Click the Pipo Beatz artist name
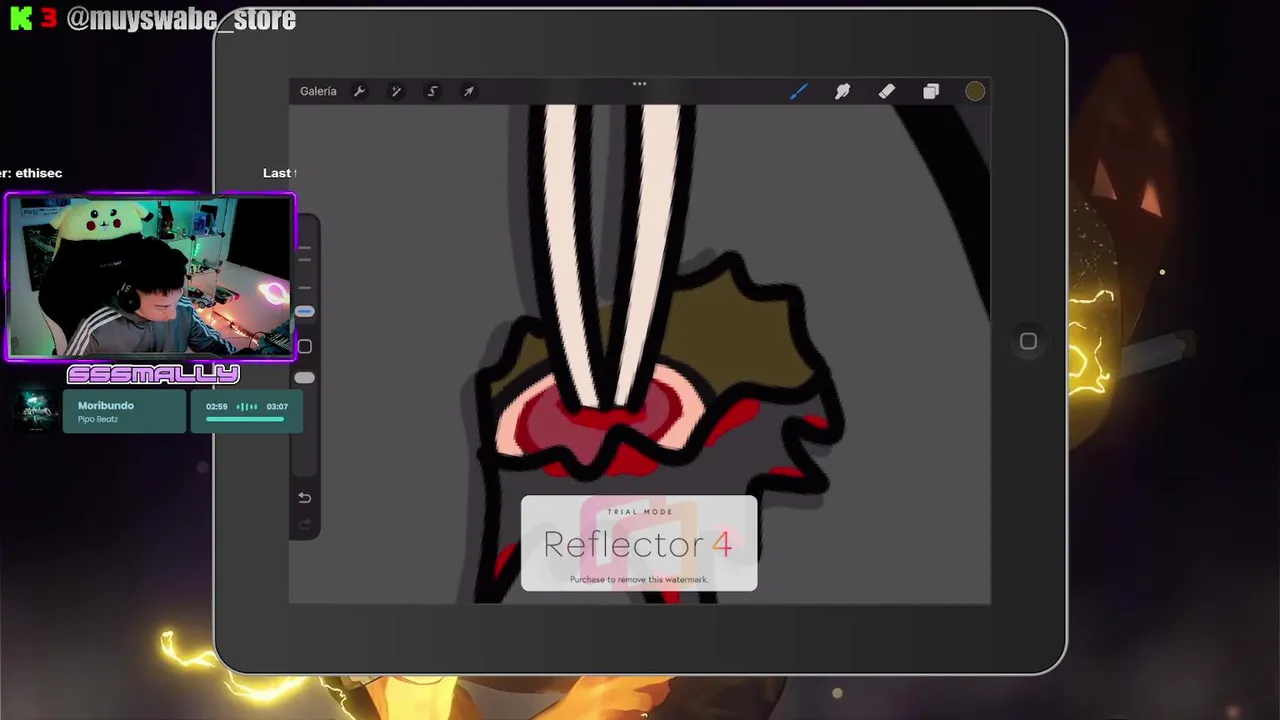 pos(98,419)
